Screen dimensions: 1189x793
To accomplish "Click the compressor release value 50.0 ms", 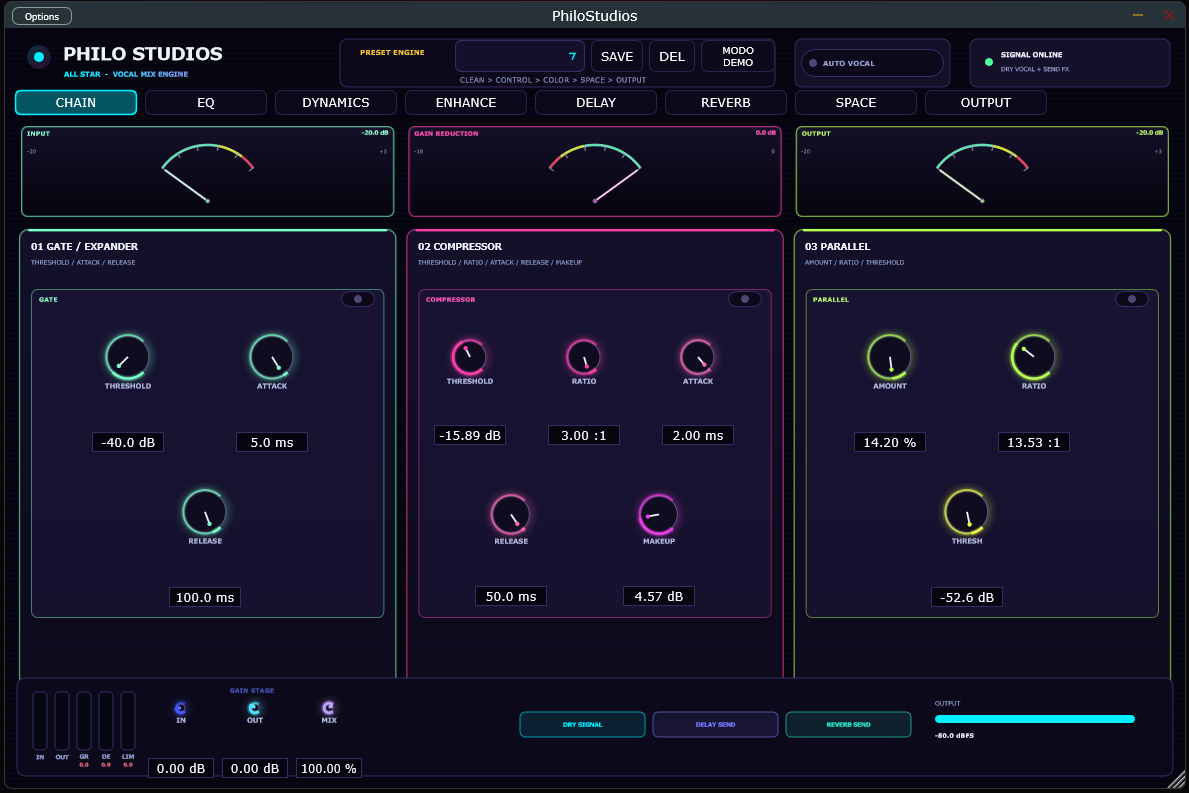I will 510,596.
